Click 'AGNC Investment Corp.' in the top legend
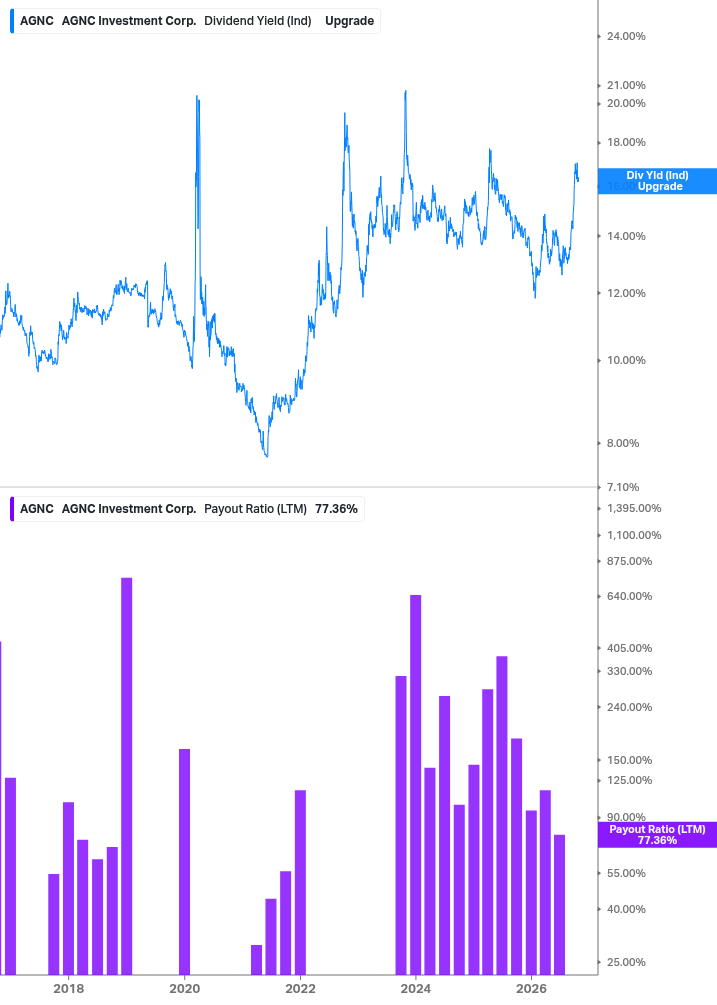Viewport: 717px width, 1005px height. (x=129, y=21)
